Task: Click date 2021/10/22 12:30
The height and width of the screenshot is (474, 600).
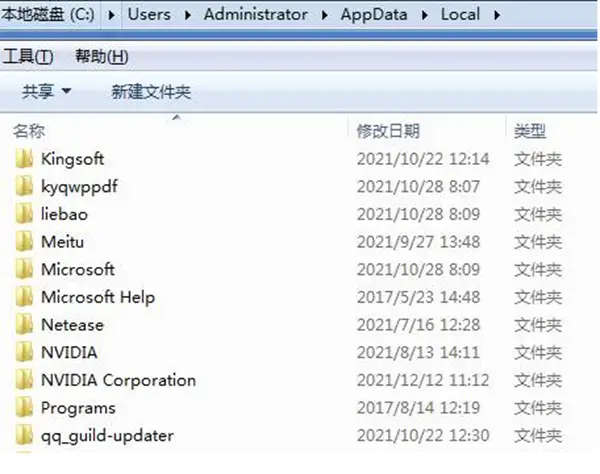Action: [423, 435]
